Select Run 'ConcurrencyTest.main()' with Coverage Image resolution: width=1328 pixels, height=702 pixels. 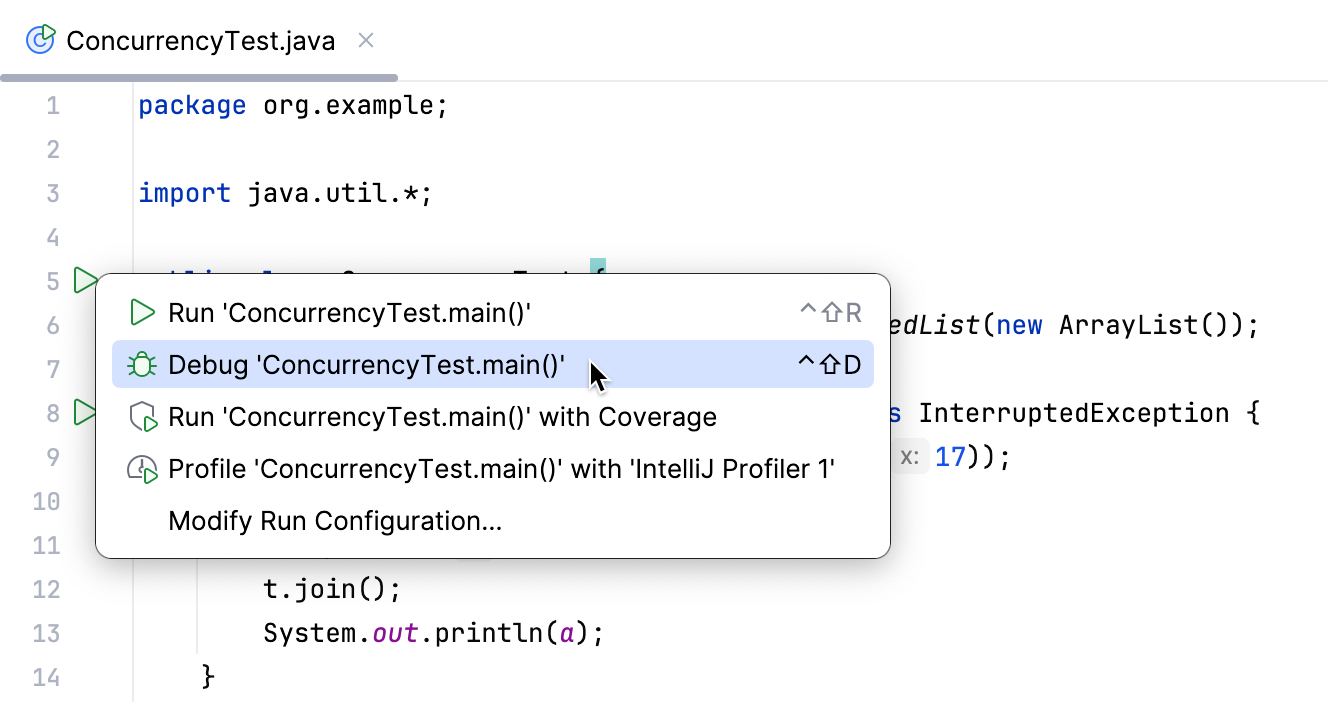(x=442, y=417)
